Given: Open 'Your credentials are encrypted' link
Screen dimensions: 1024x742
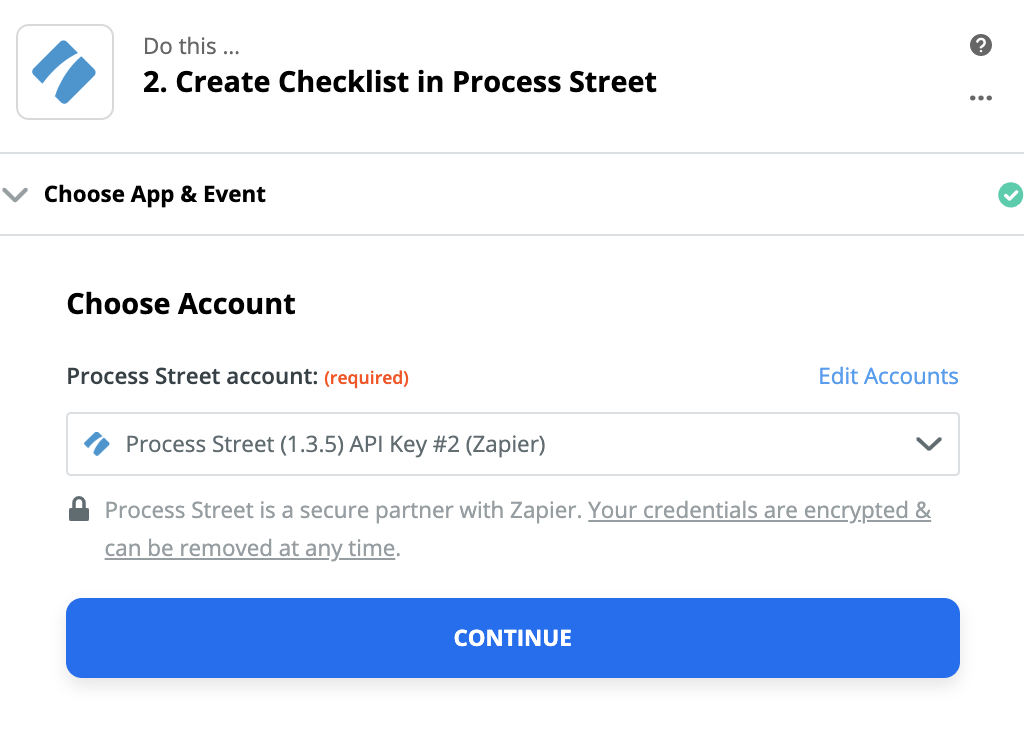Looking at the screenshot, I should [759, 510].
